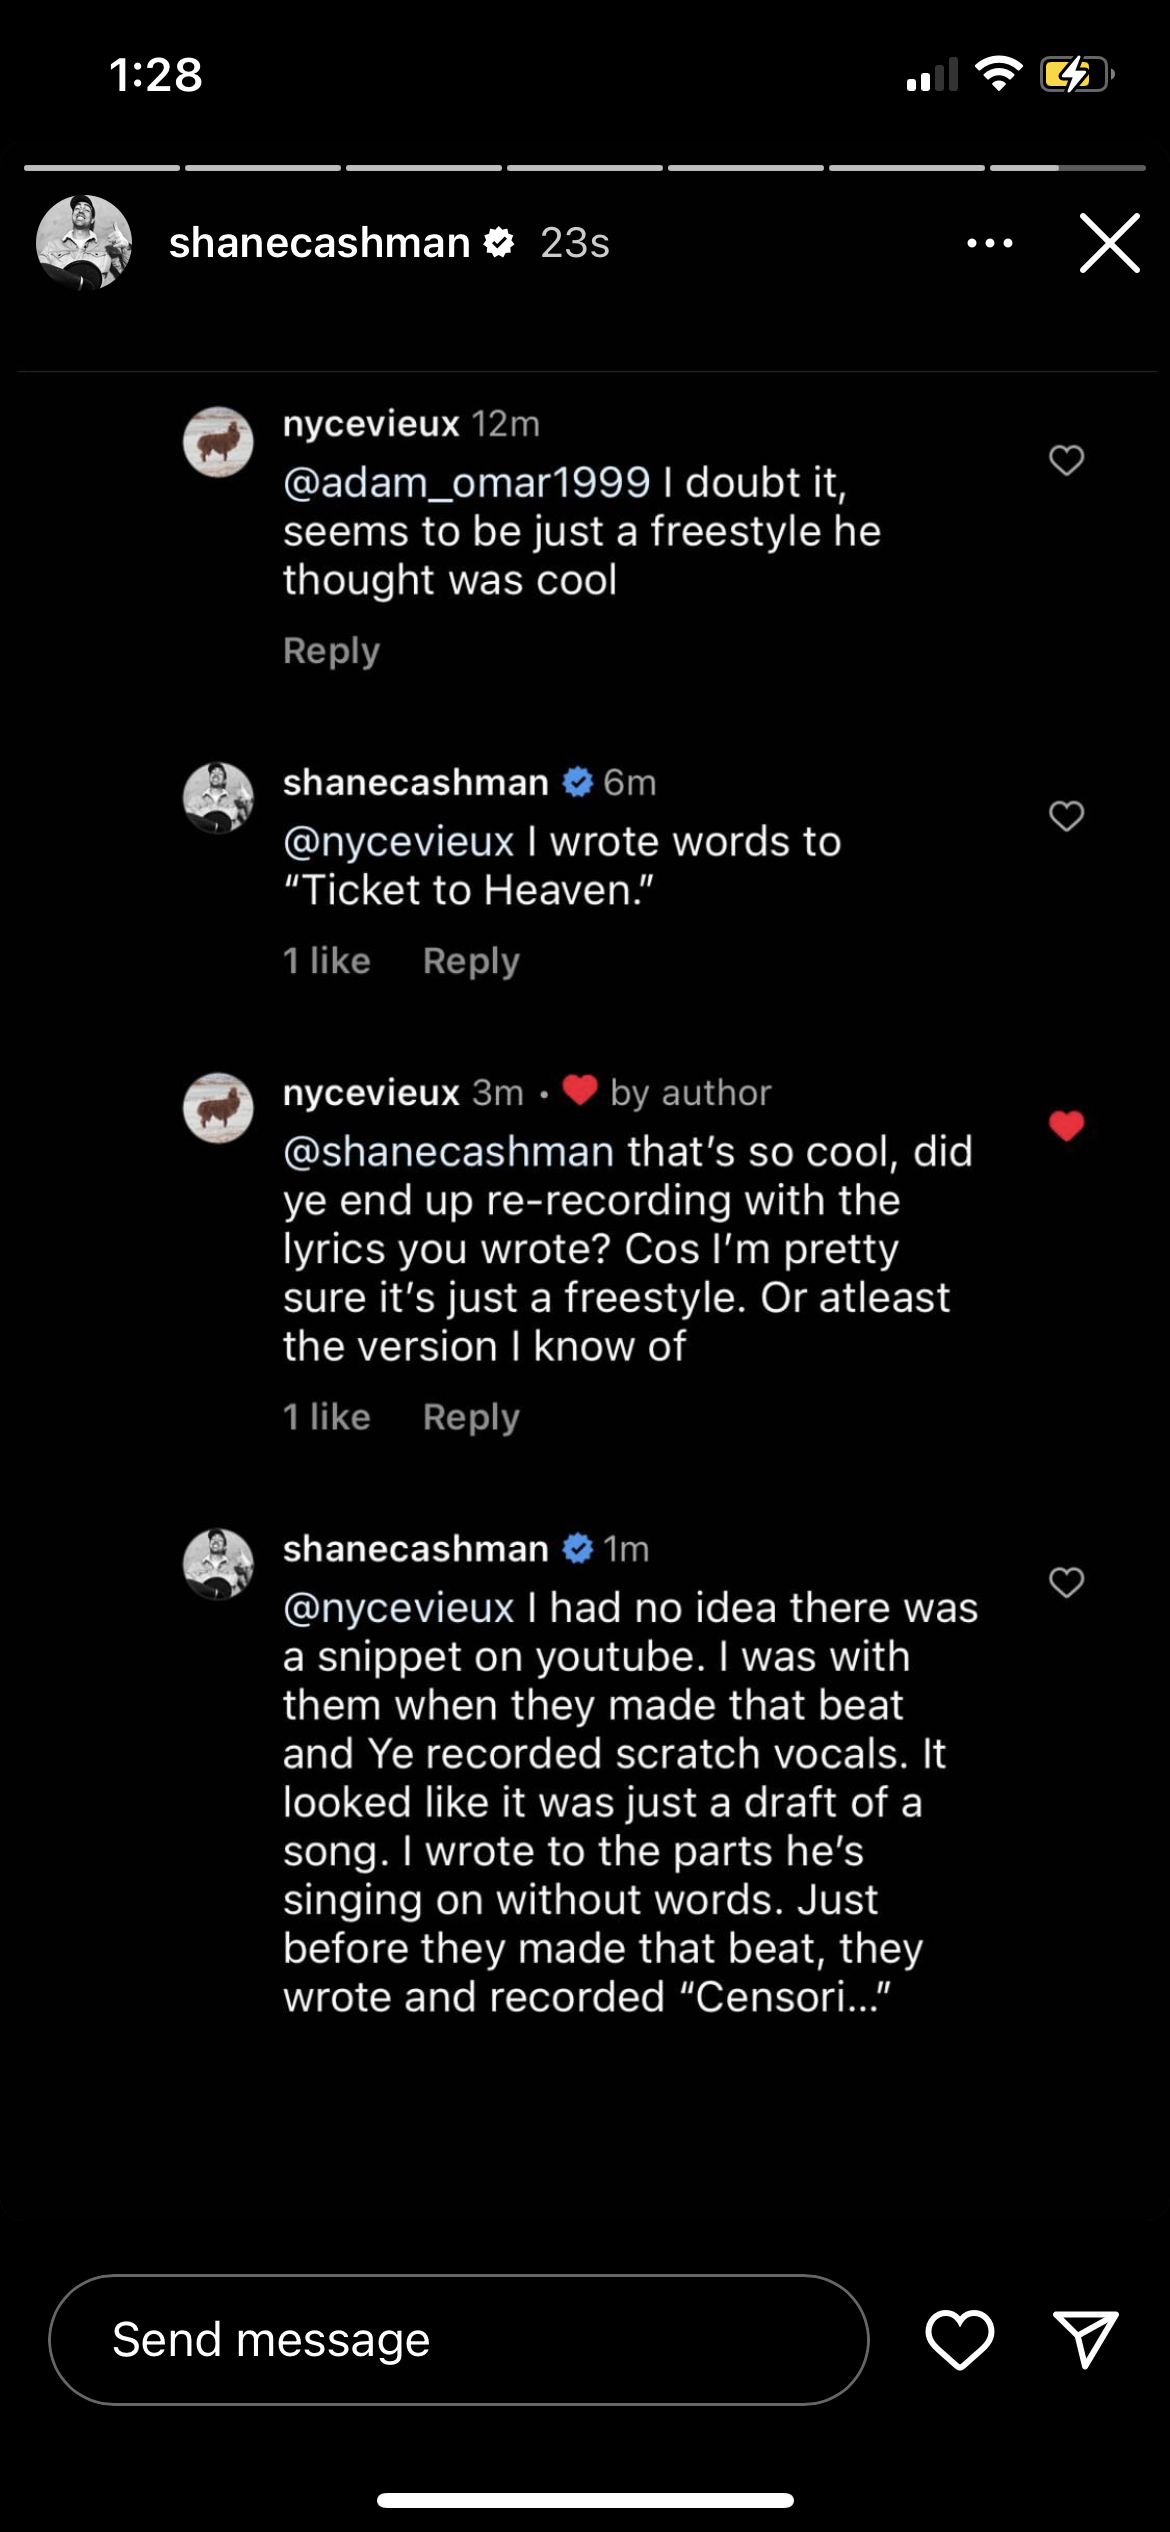Share story using the paper plane icon
The height and width of the screenshot is (2532, 1170).
coord(1085,2339)
